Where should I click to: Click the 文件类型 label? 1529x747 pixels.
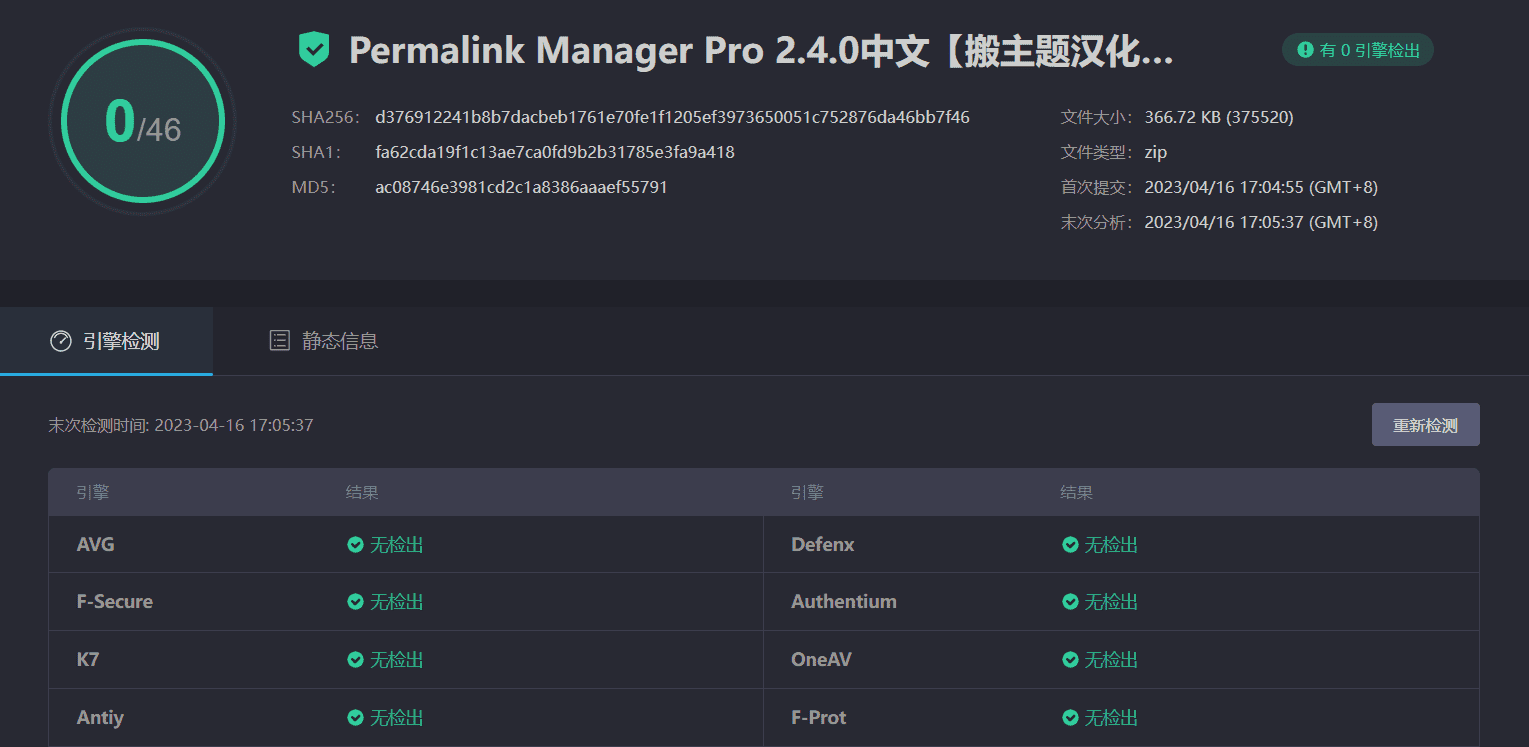point(1097,153)
